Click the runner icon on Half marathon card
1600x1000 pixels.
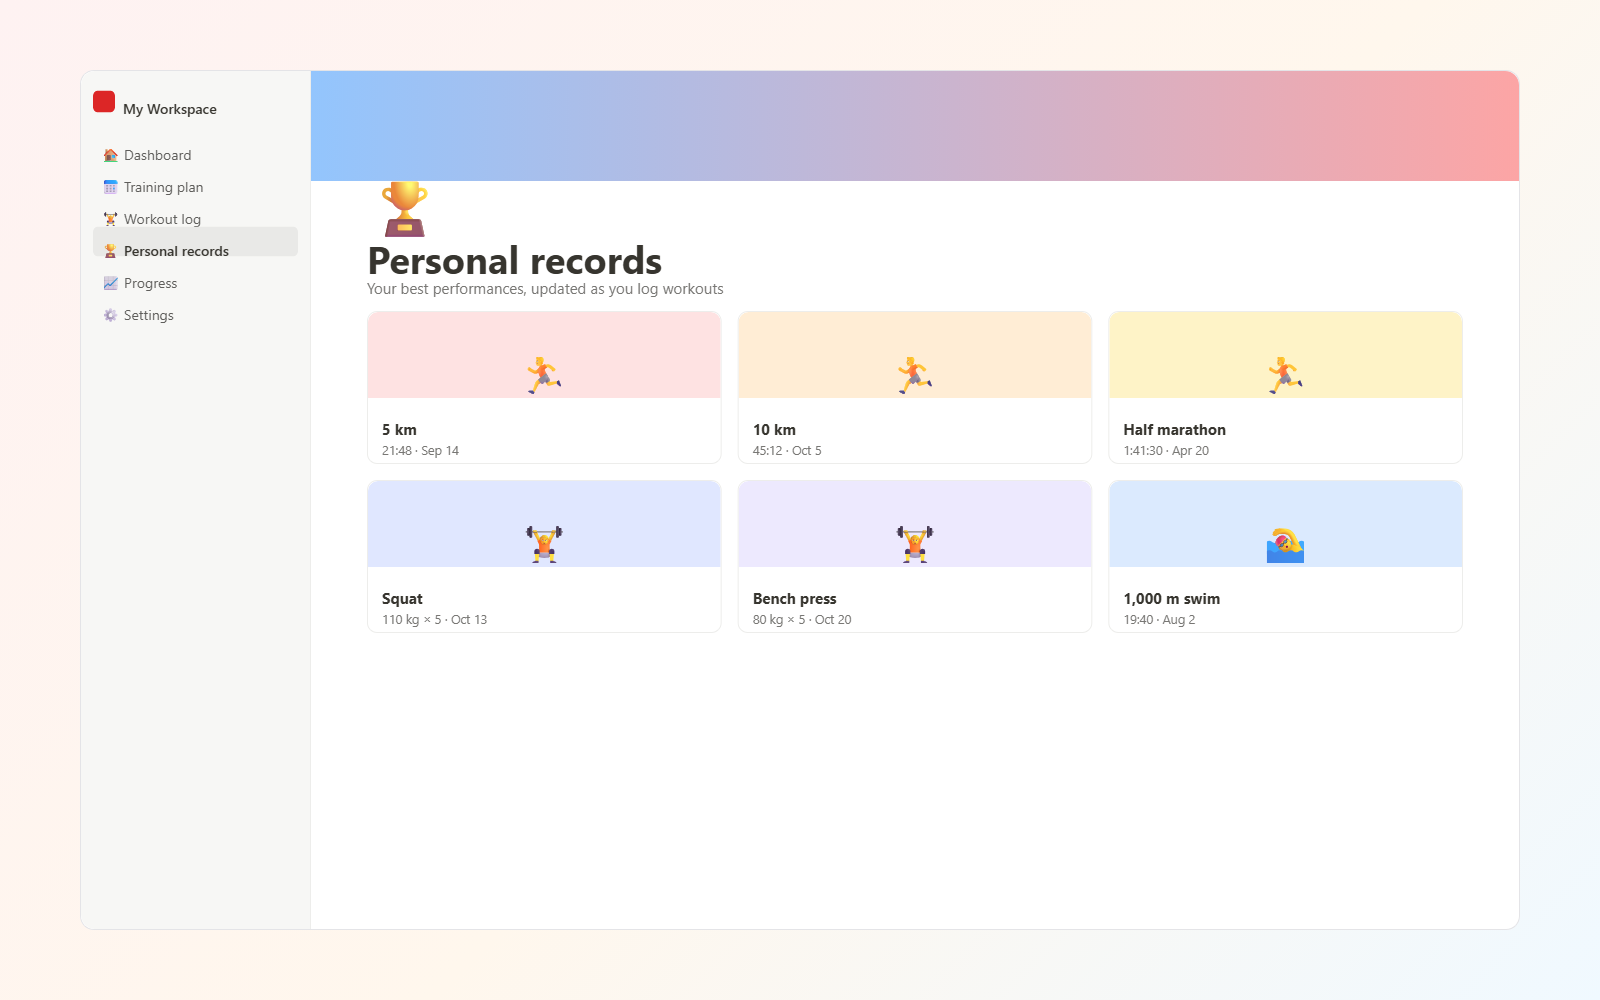point(1285,375)
